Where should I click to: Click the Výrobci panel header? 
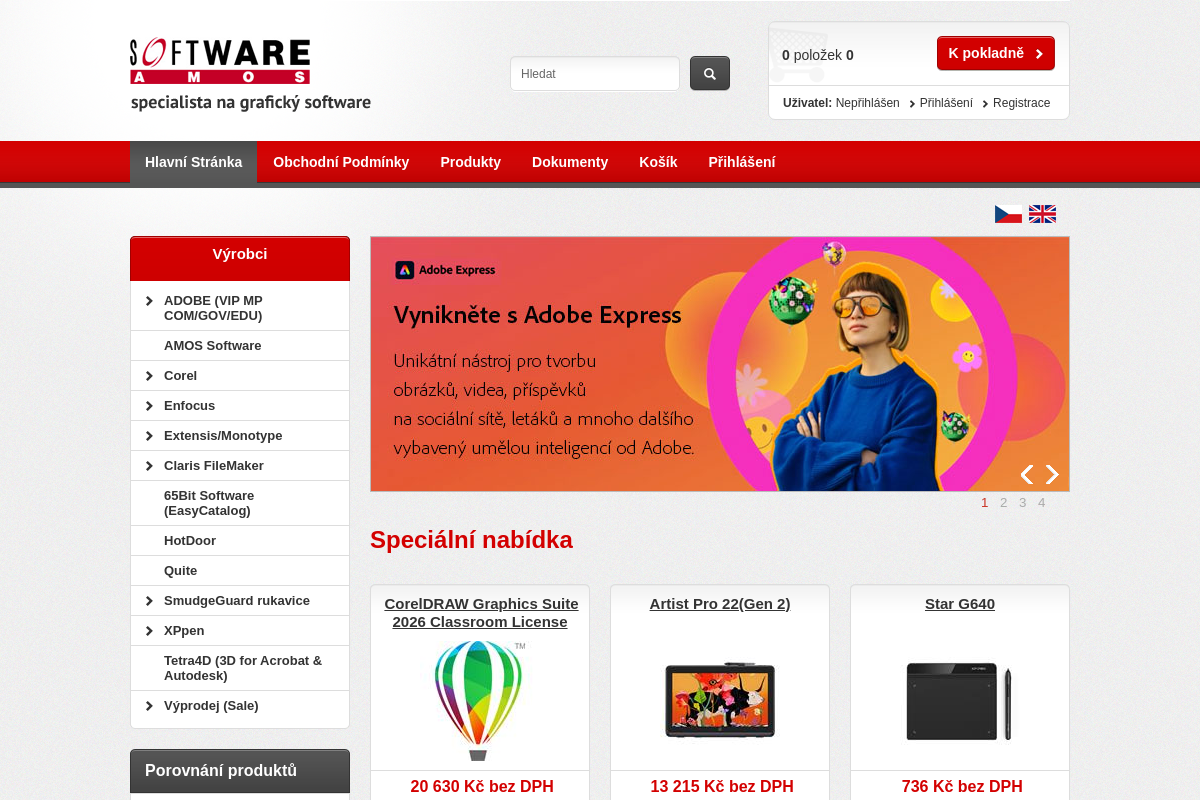(240, 258)
